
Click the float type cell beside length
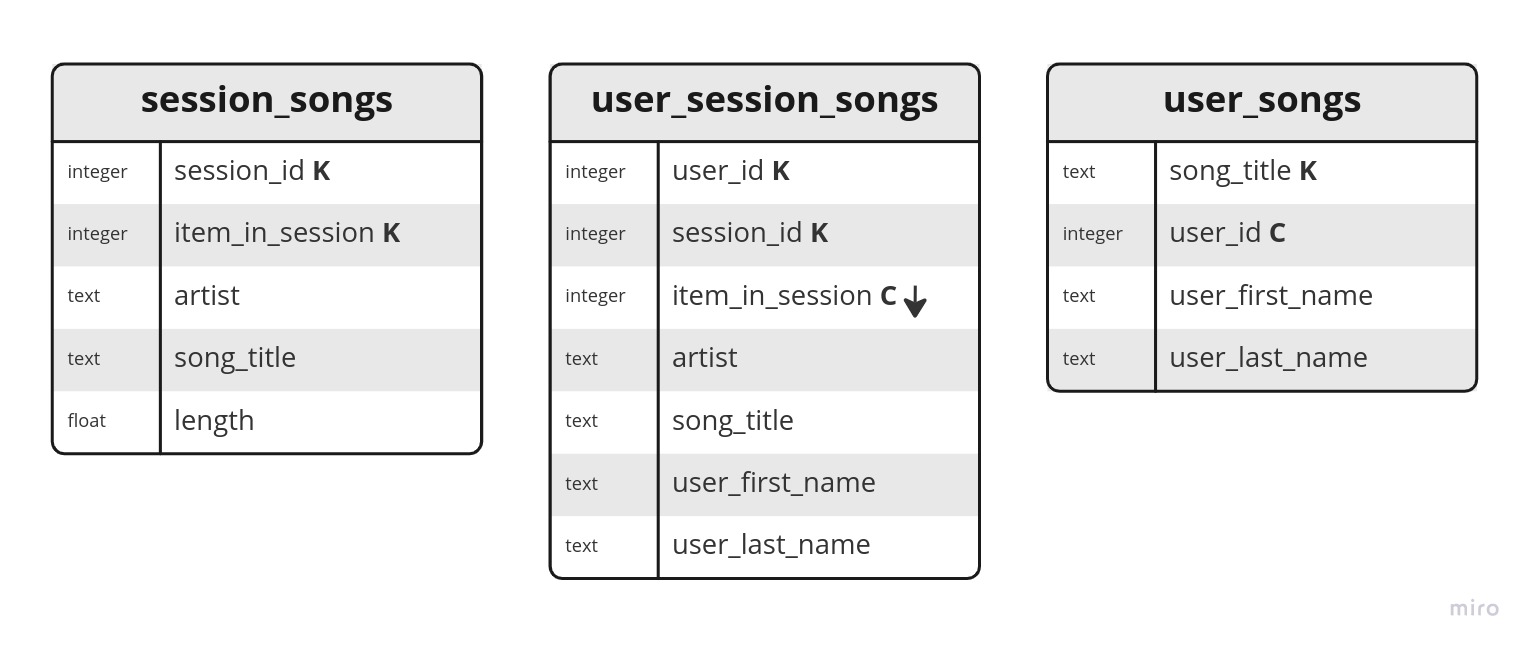[x=107, y=421]
